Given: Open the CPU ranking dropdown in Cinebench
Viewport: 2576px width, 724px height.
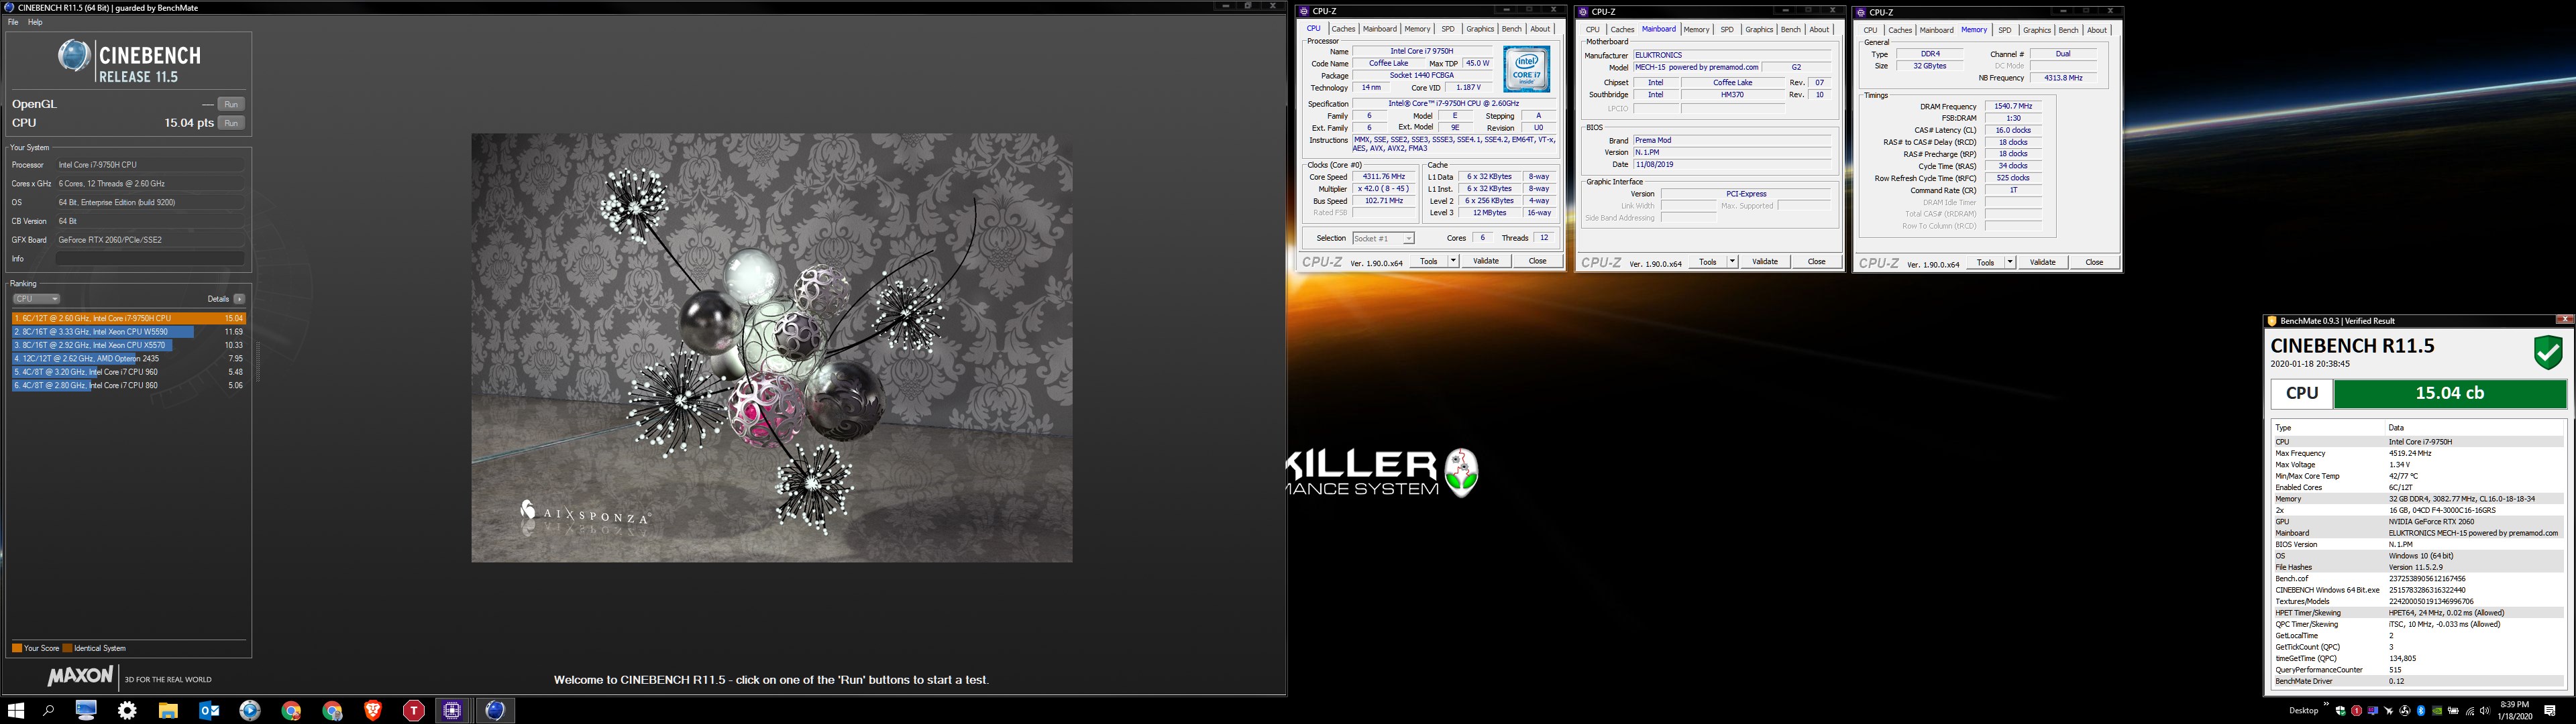Looking at the screenshot, I should point(36,299).
